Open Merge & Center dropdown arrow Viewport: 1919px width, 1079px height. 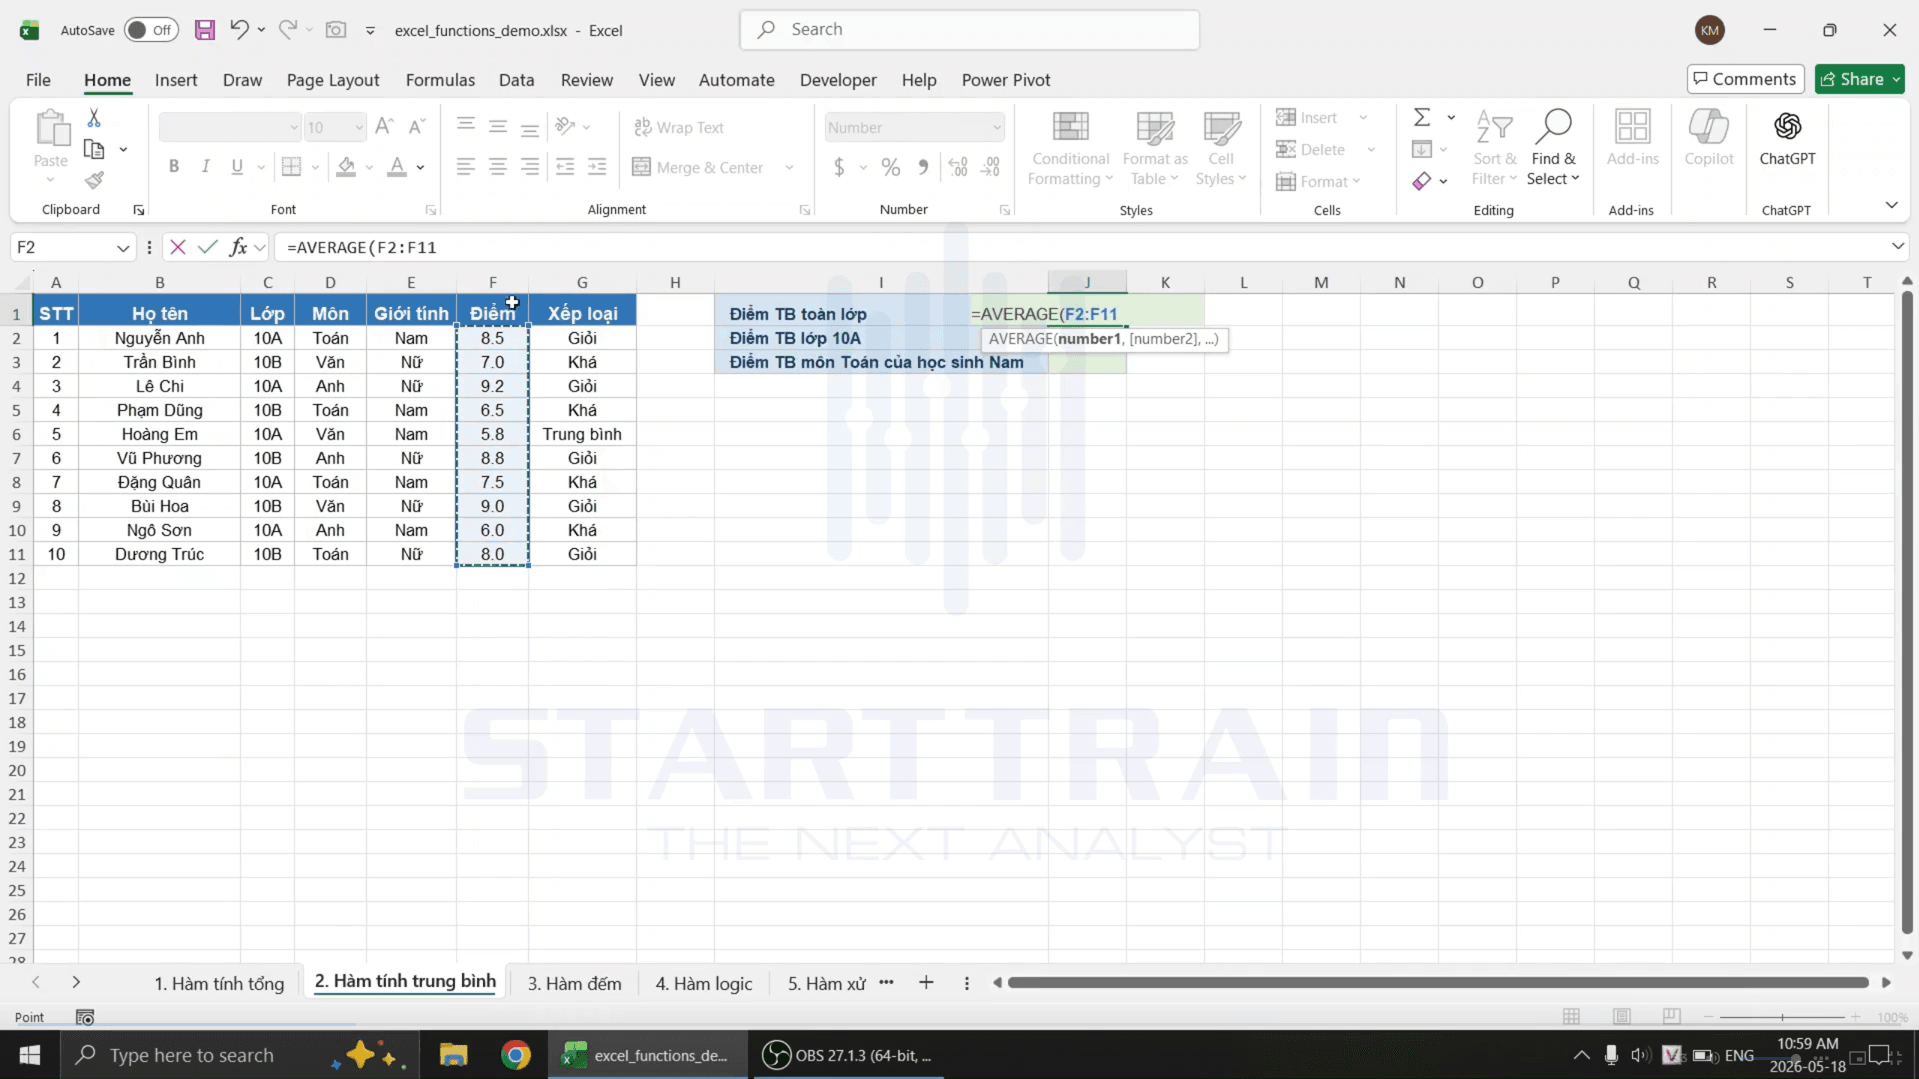pos(789,168)
